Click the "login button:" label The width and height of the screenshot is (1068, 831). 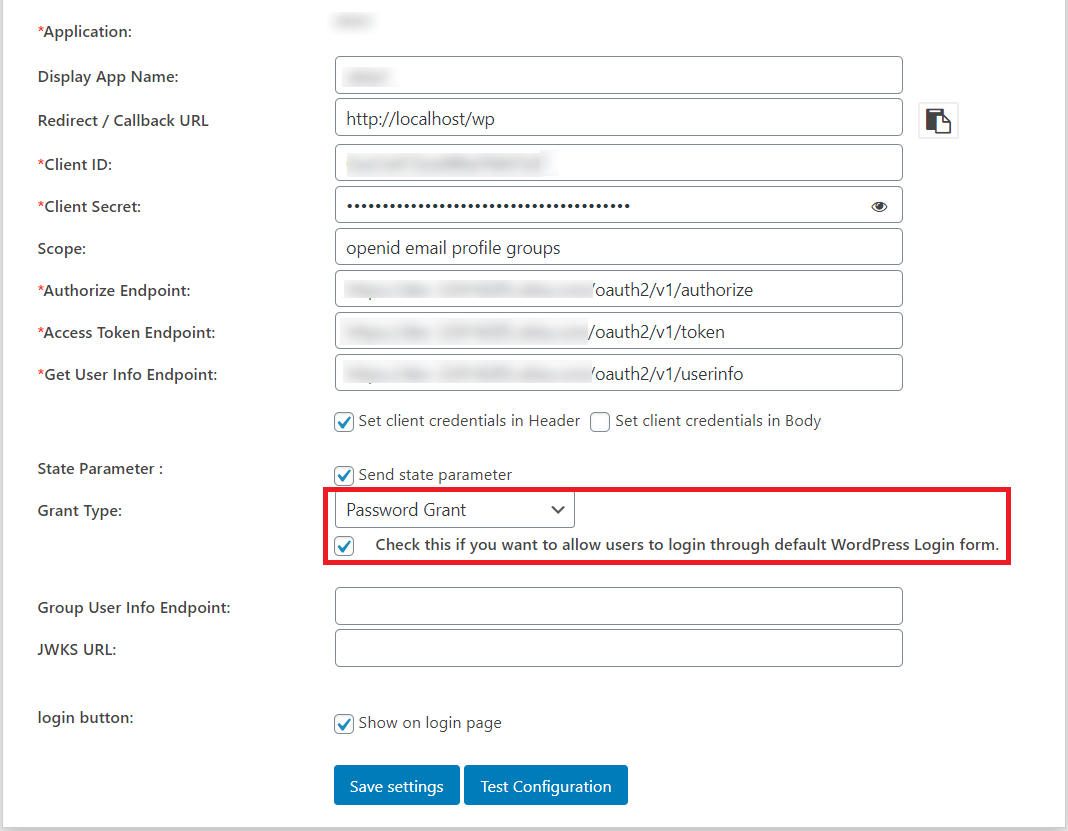85,718
